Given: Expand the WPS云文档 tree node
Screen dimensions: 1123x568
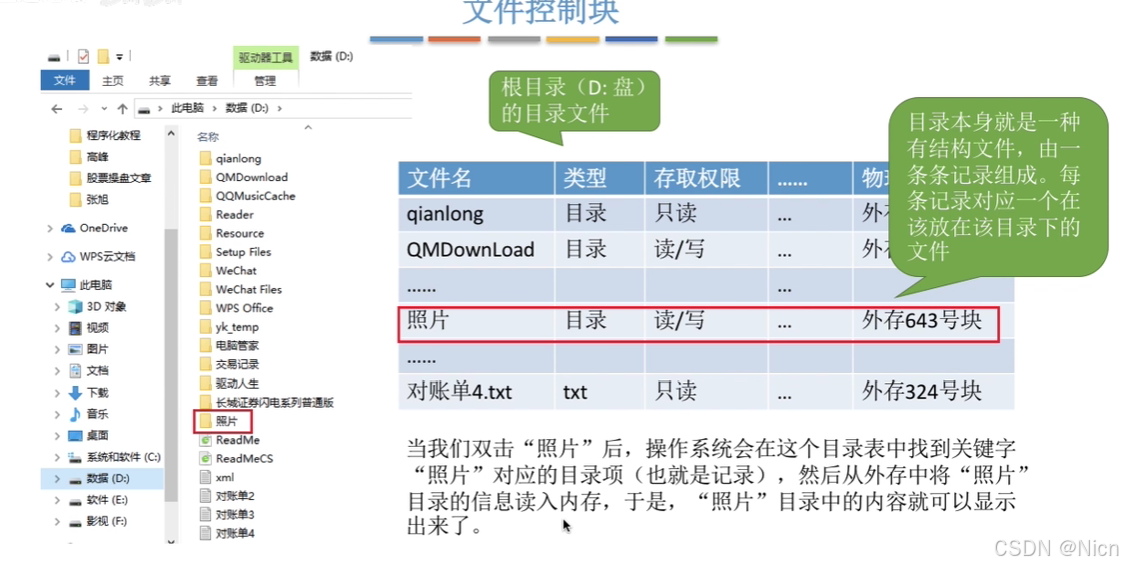Looking at the screenshot, I should click(x=49, y=256).
